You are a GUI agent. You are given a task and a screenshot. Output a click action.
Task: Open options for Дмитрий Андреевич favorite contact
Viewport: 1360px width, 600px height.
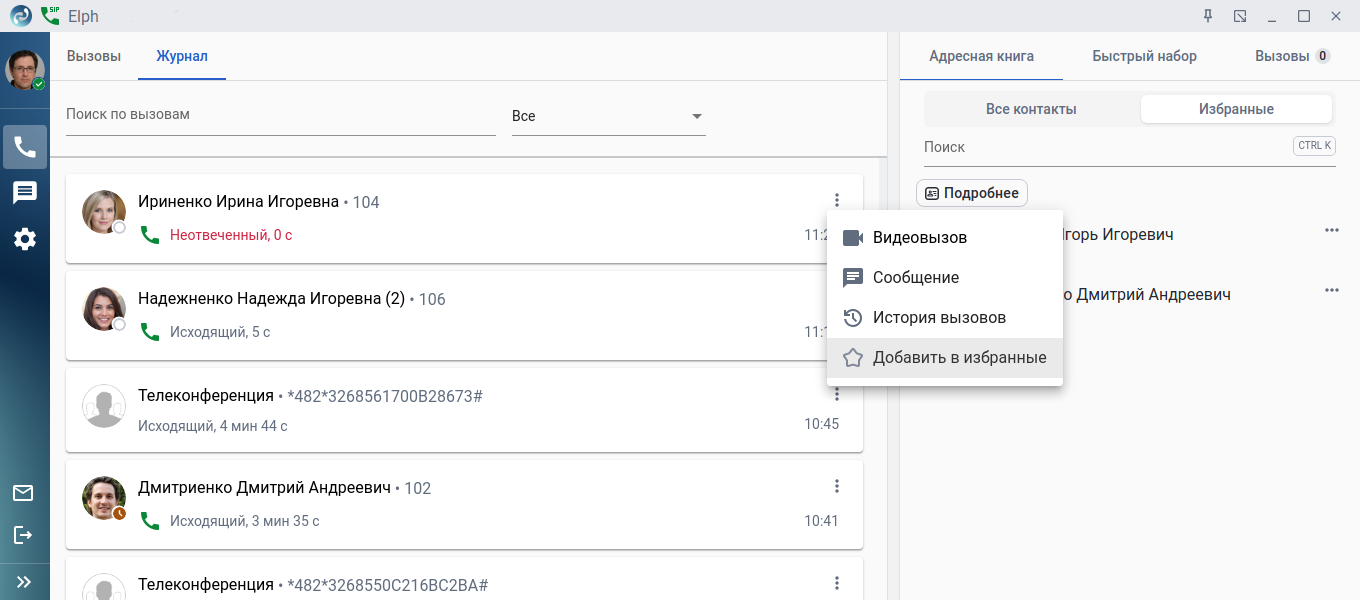click(1331, 291)
